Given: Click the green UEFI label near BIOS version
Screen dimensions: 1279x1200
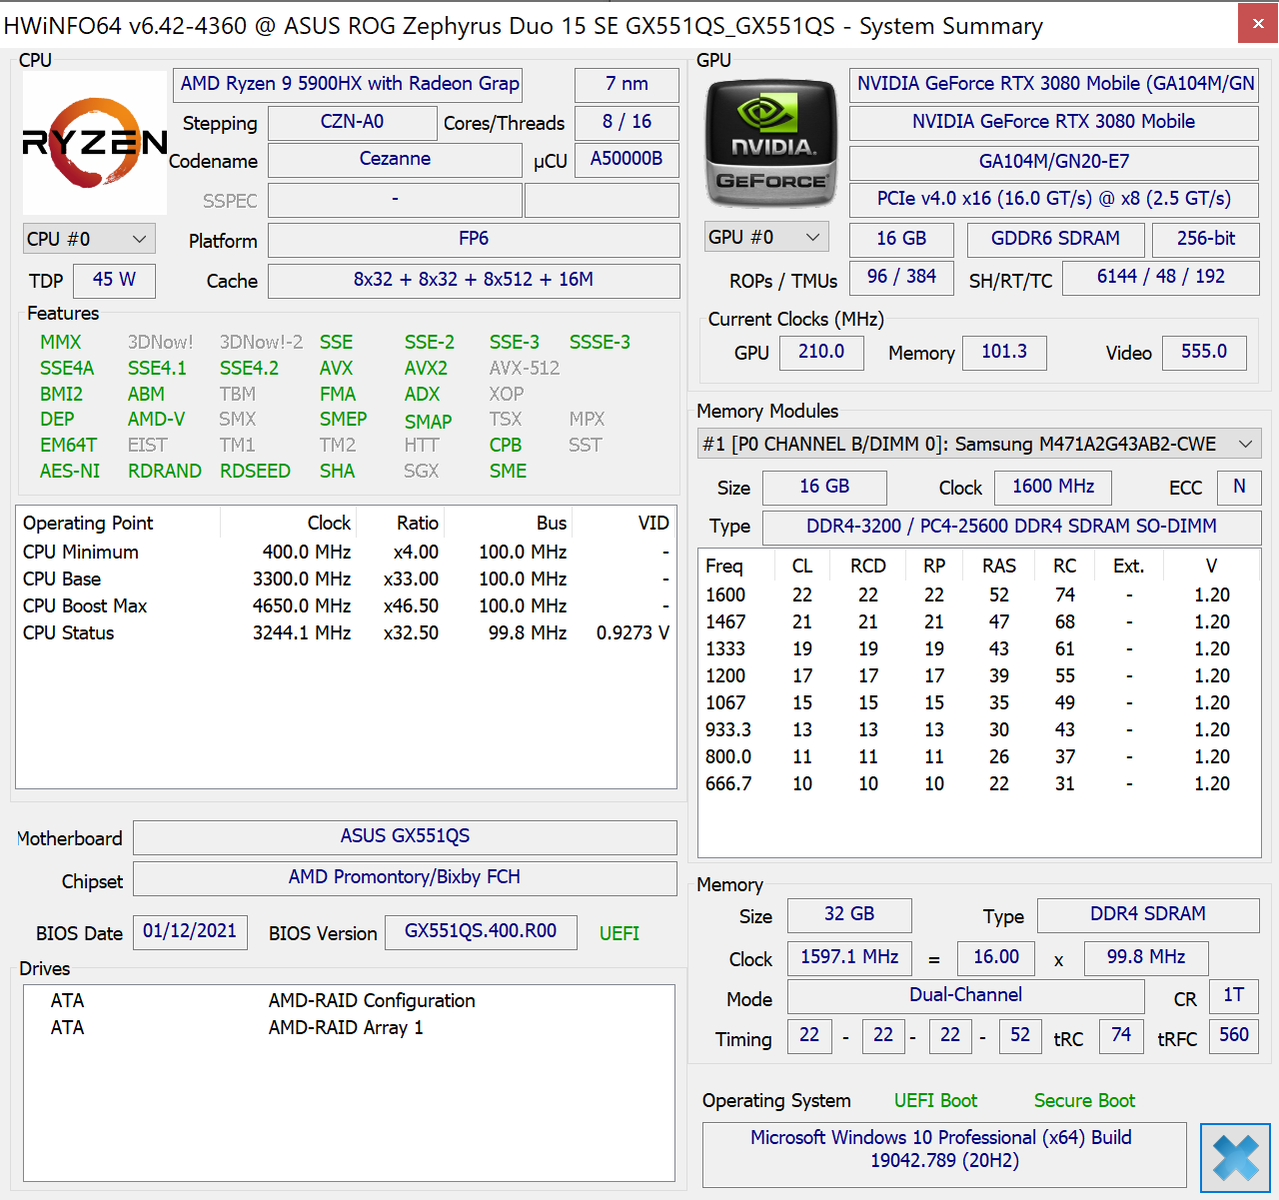Looking at the screenshot, I should [619, 933].
